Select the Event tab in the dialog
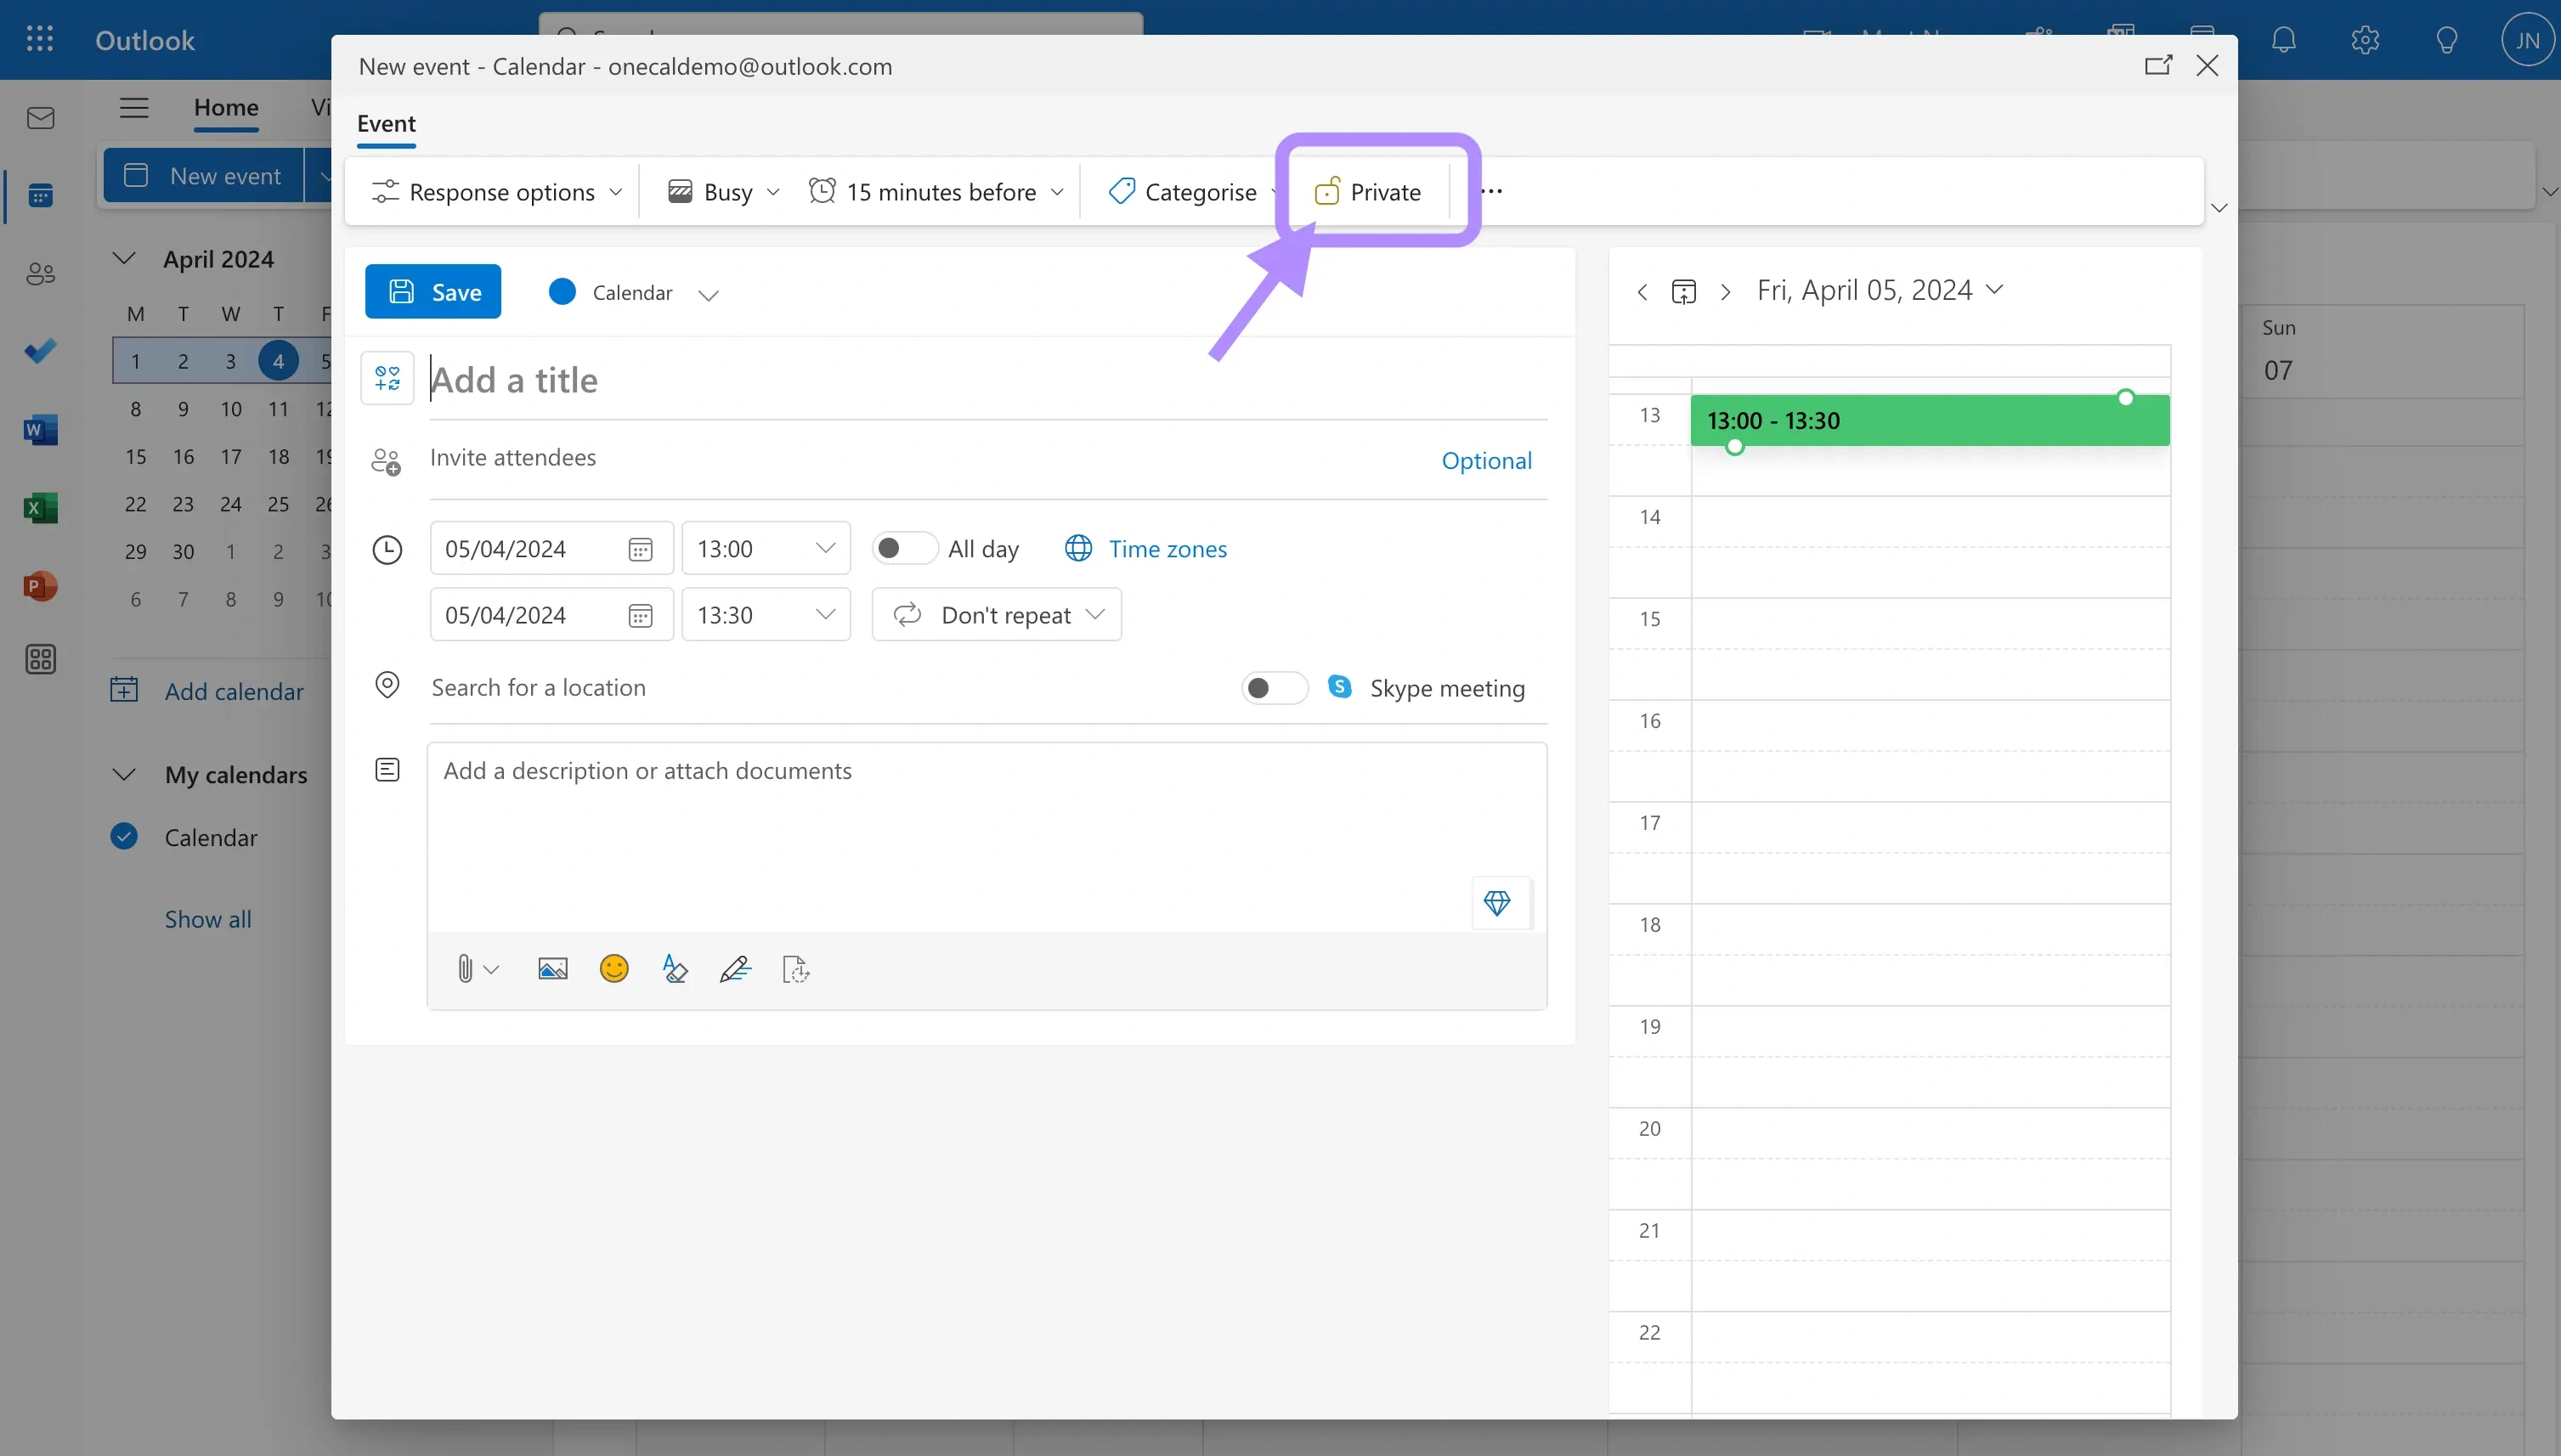 pyautogui.click(x=384, y=123)
